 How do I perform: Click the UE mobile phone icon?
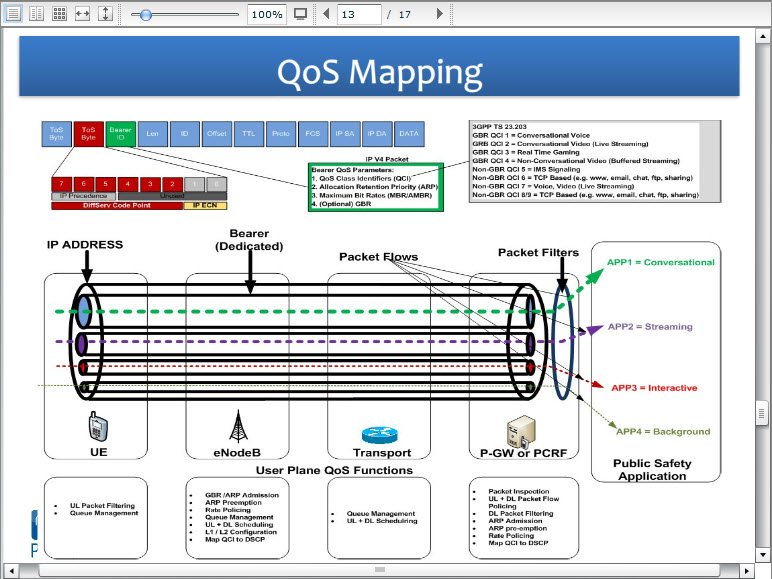click(97, 427)
